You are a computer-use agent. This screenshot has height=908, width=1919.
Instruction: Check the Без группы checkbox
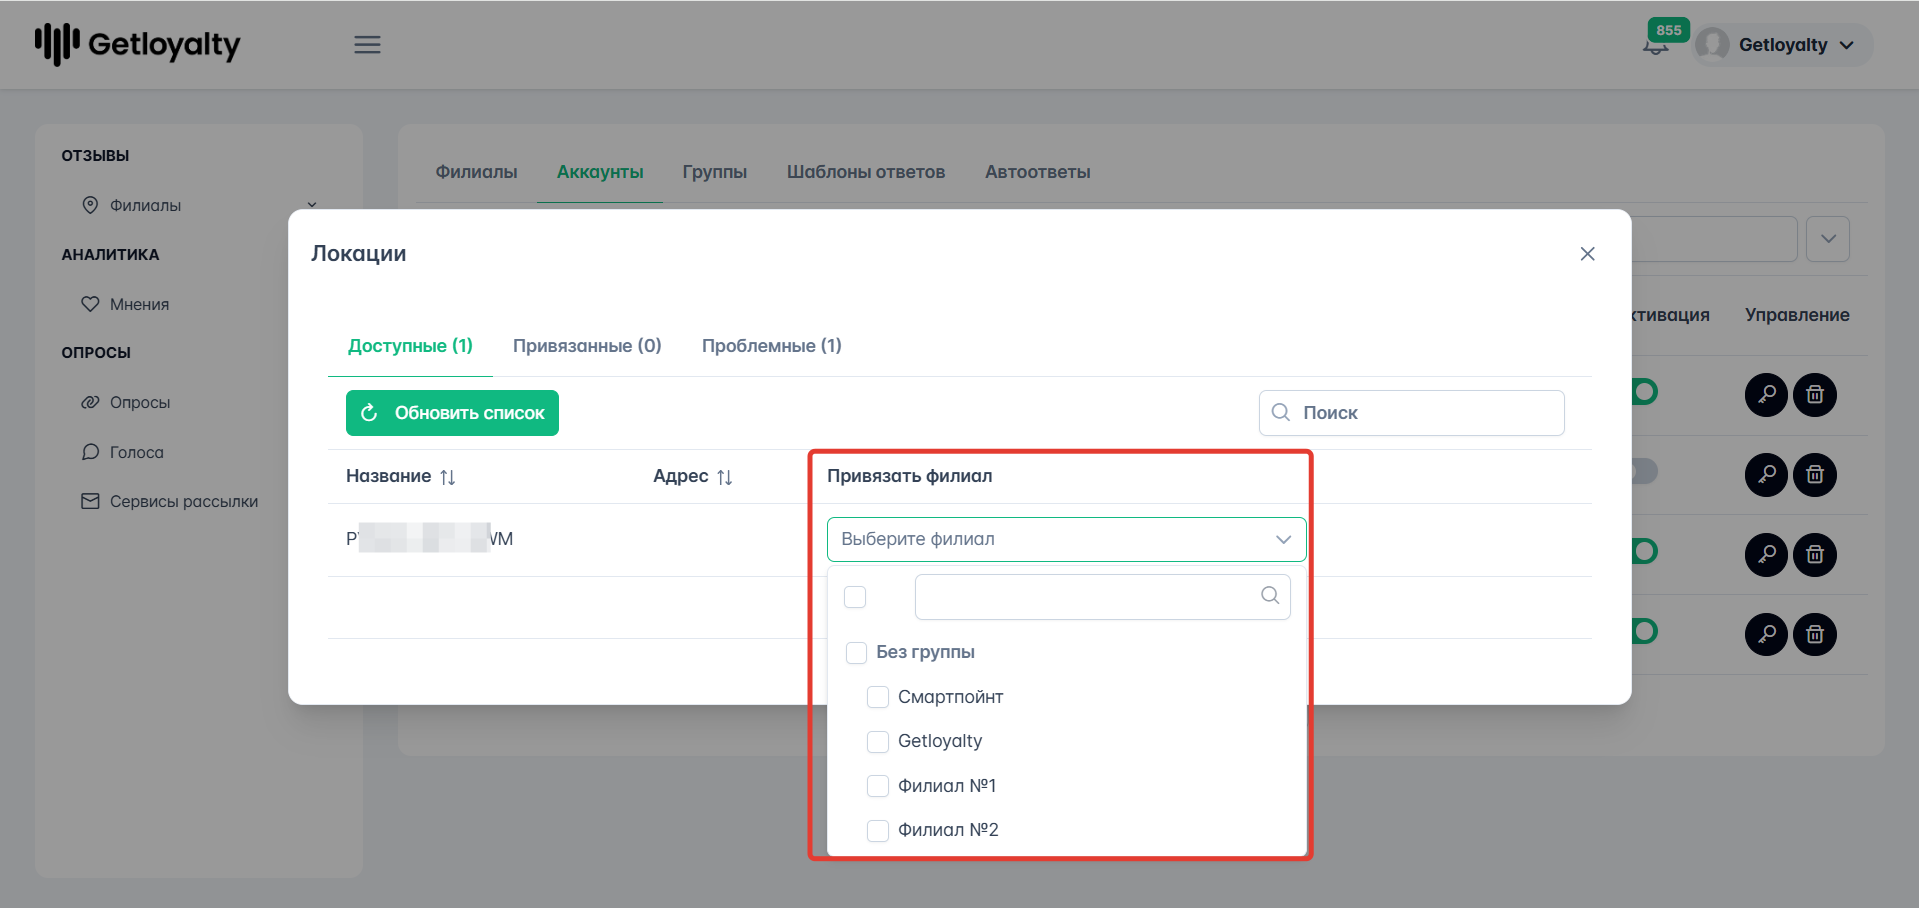click(856, 653)
